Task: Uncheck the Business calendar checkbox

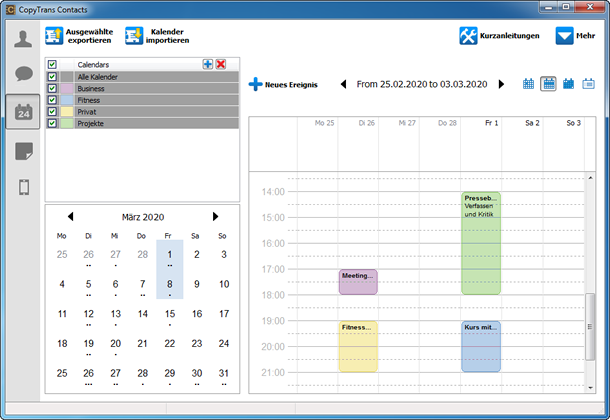Action: 52,88
